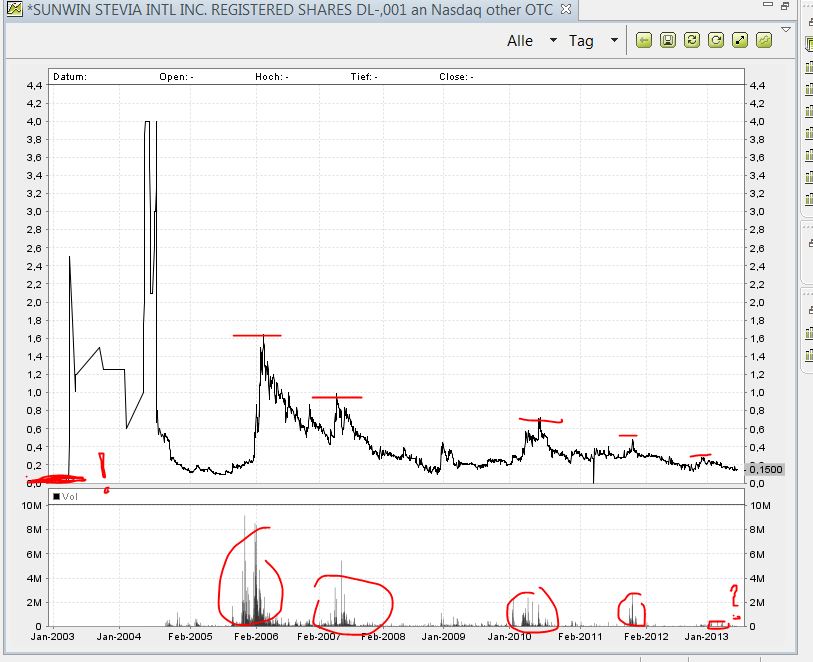Click the Jan-2010 date axis label

click(509, 637)
